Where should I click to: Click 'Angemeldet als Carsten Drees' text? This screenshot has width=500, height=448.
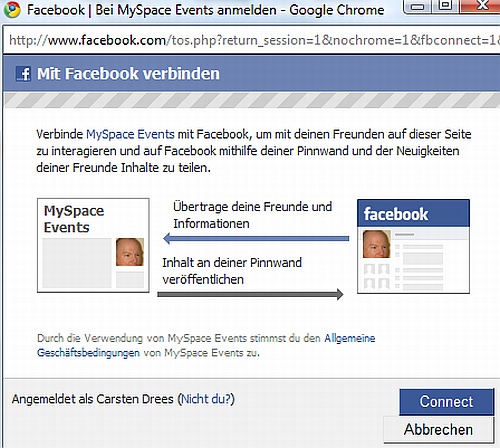coord(93,399)
